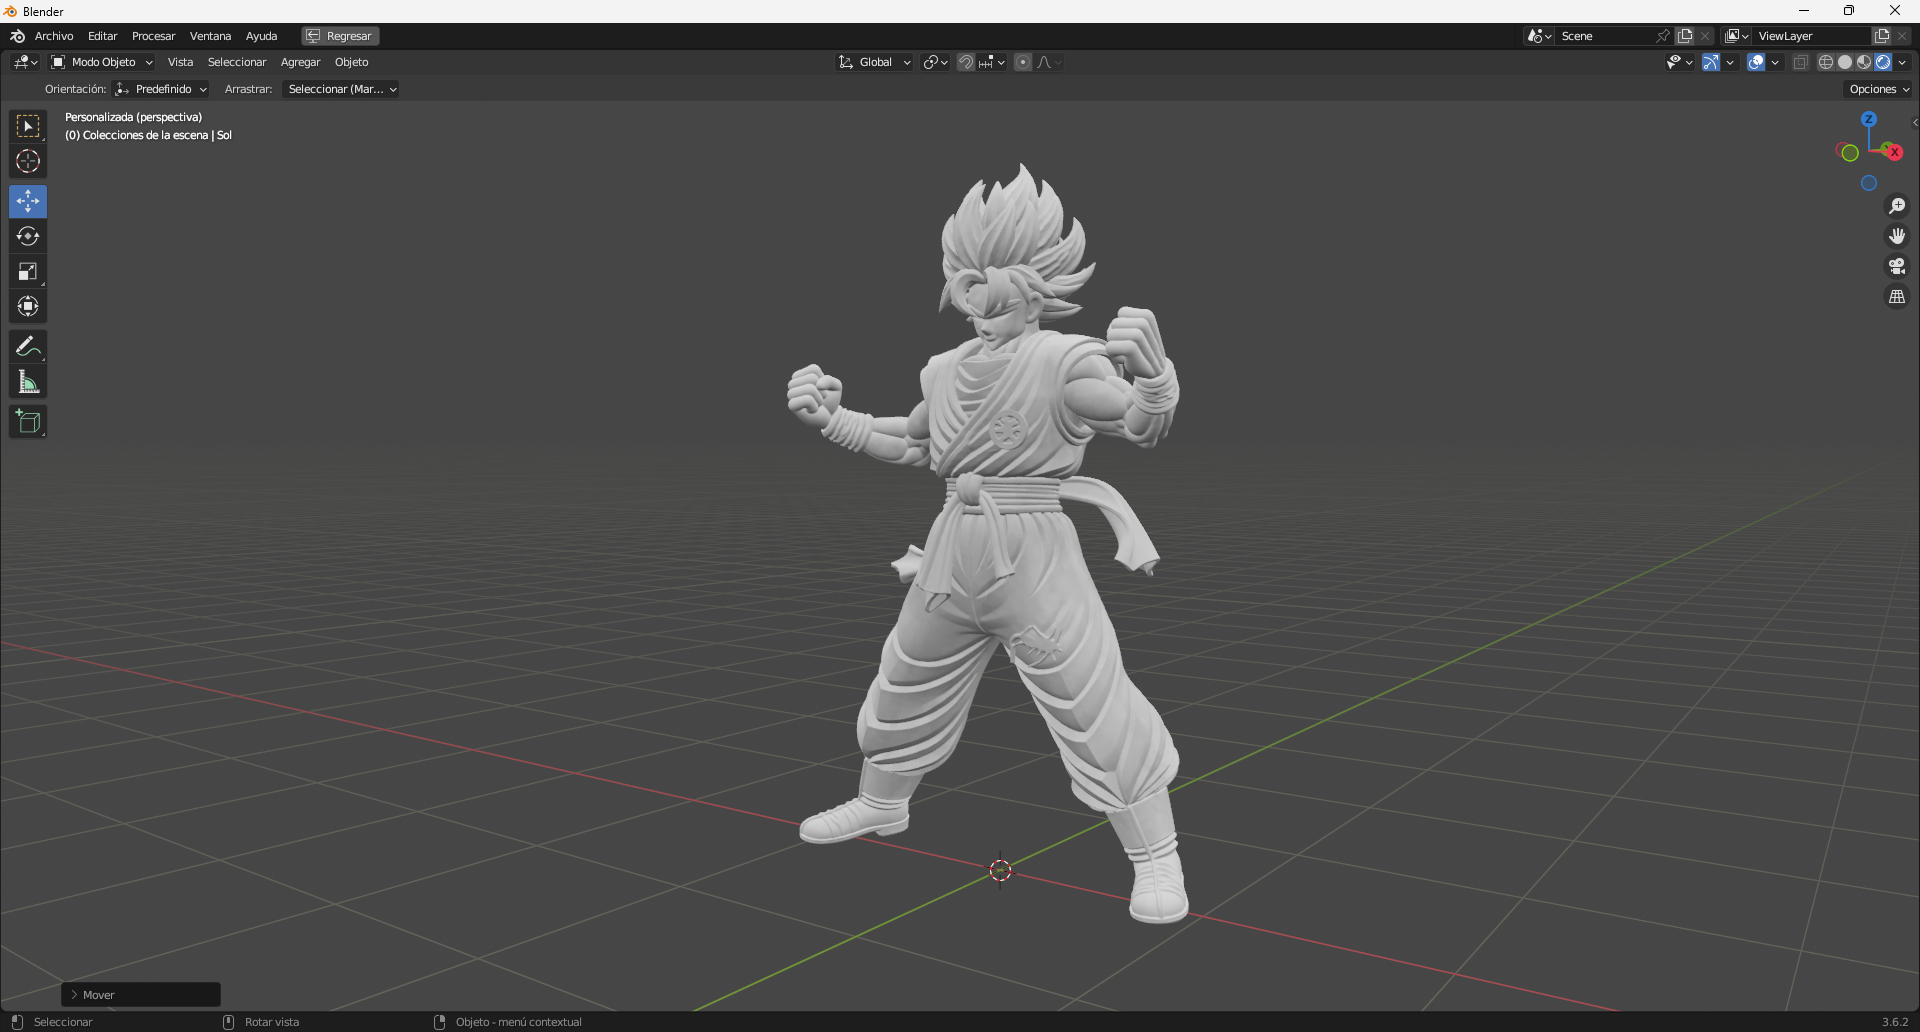This screenshot has height=1032, width=1920.
Task: Select the Scale tool
Action: pos(27,271)
